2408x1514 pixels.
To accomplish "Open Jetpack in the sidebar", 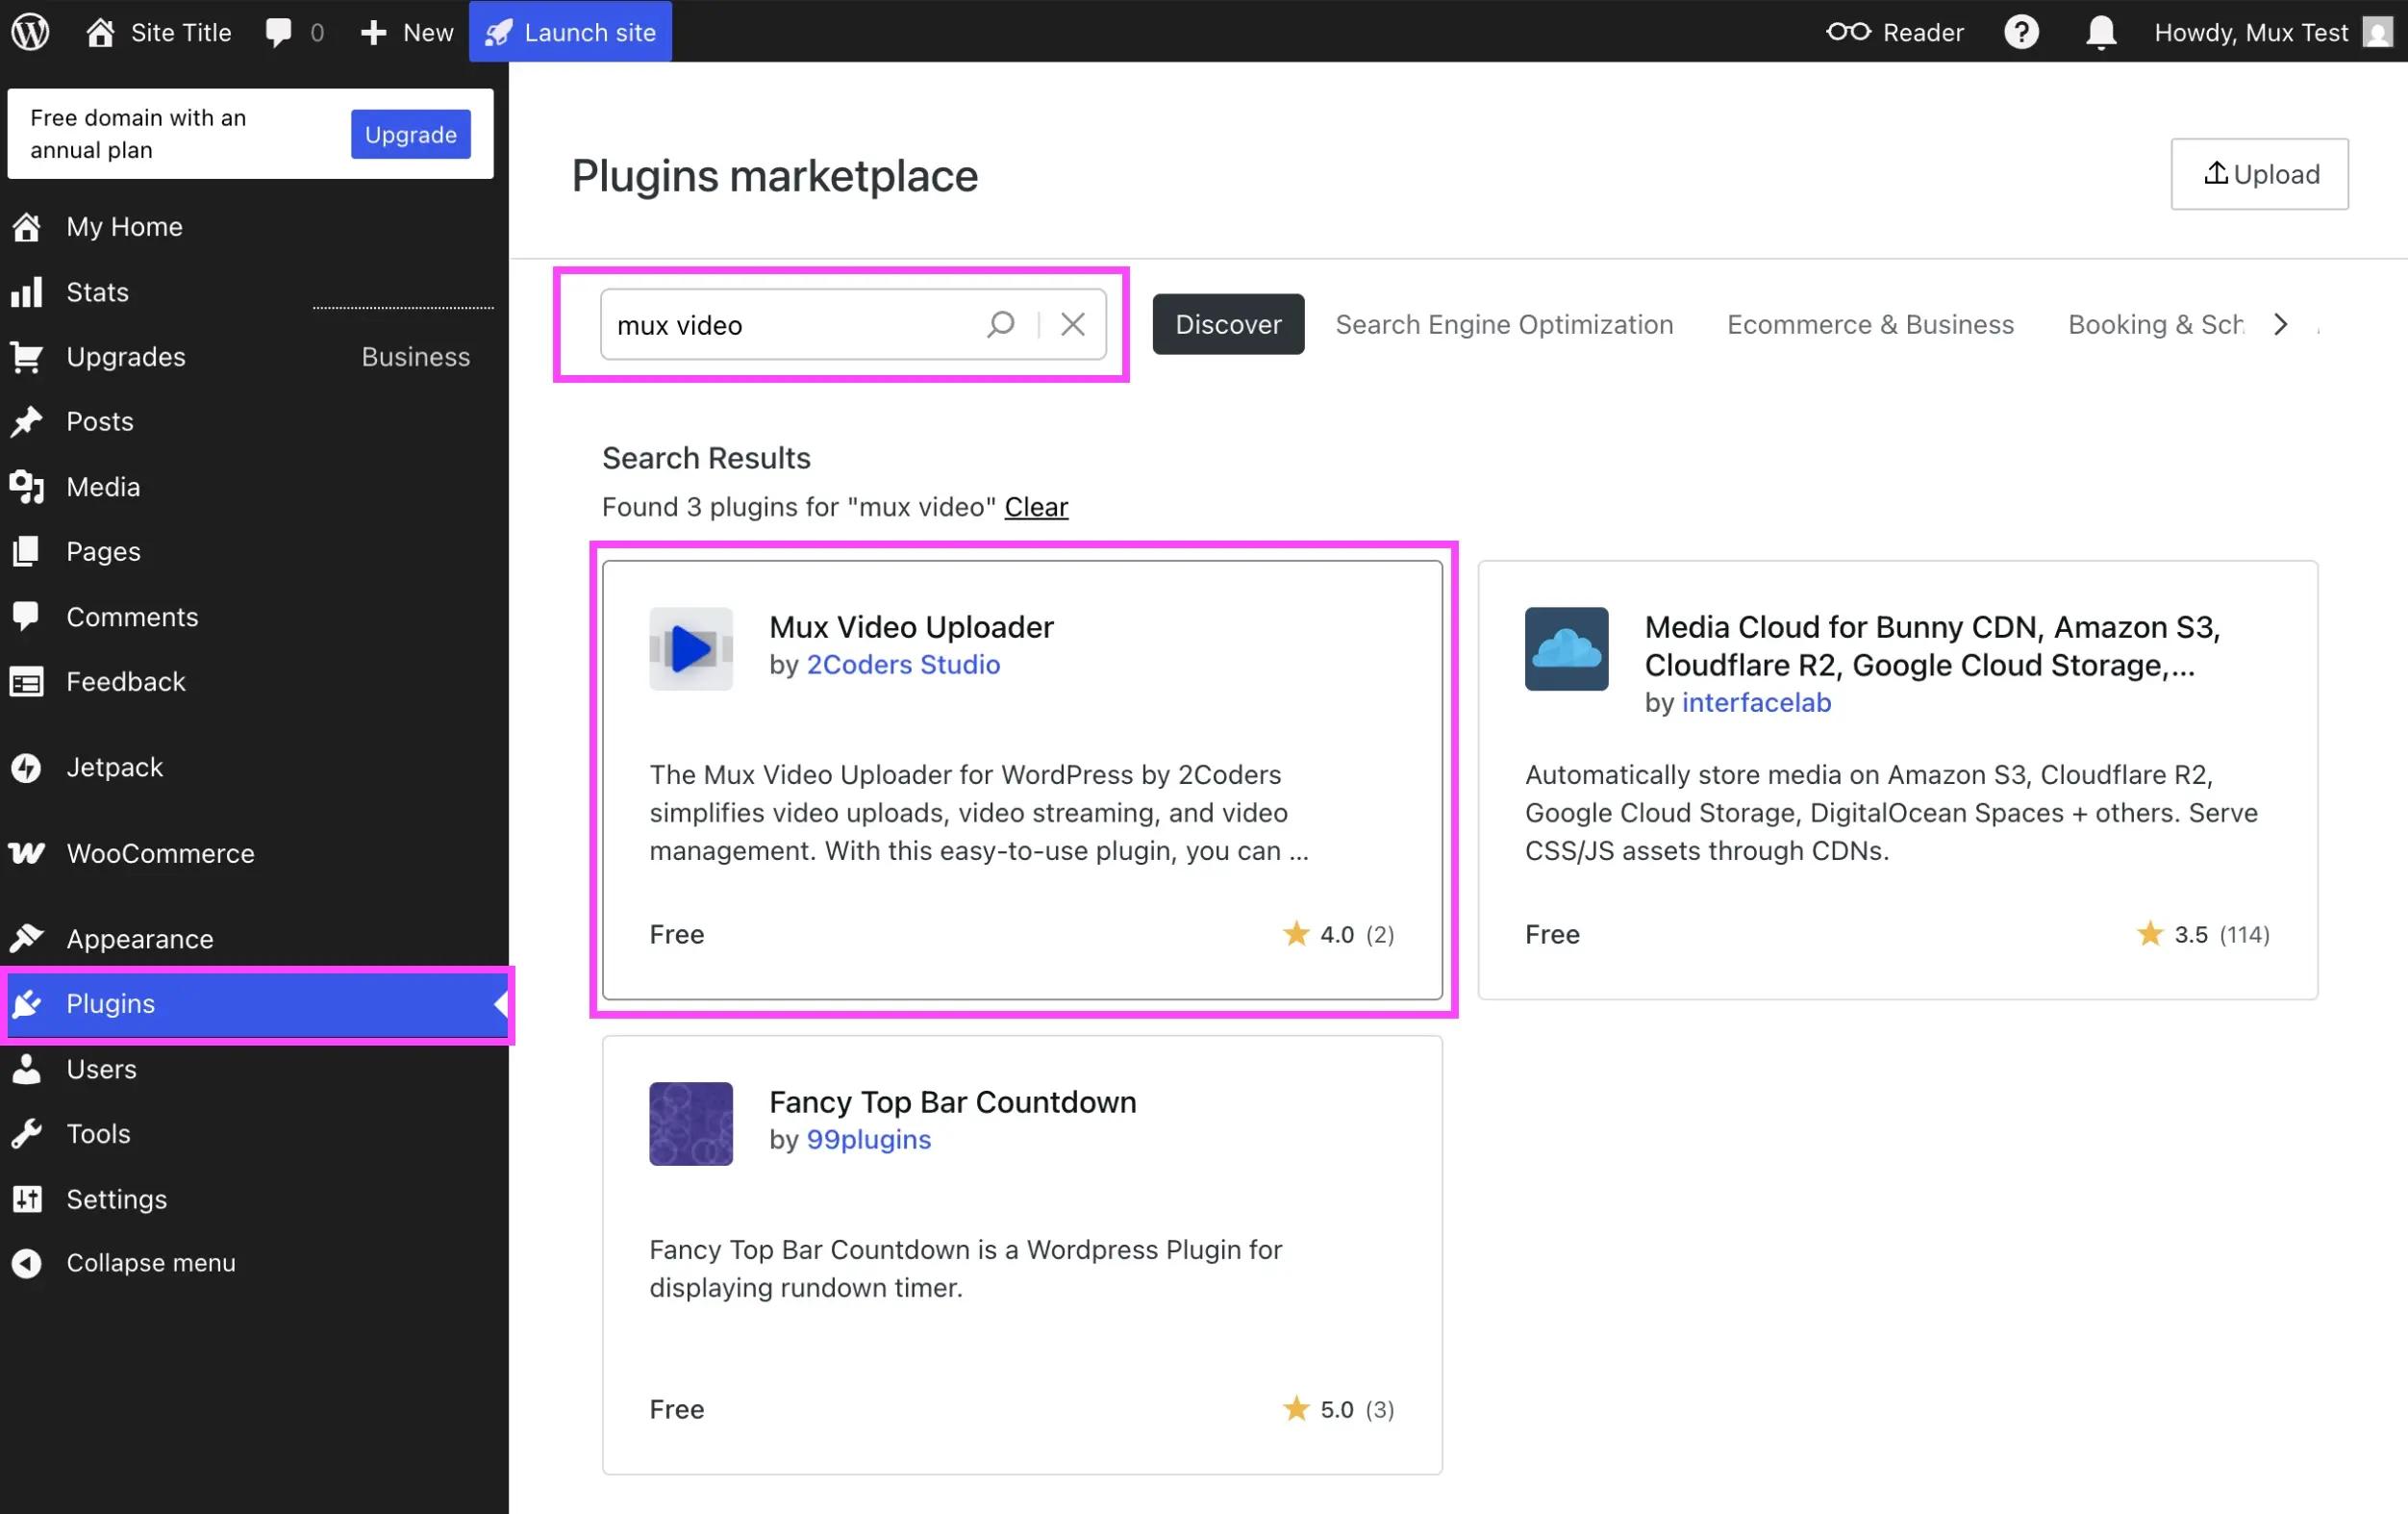I will coord(114,767).
